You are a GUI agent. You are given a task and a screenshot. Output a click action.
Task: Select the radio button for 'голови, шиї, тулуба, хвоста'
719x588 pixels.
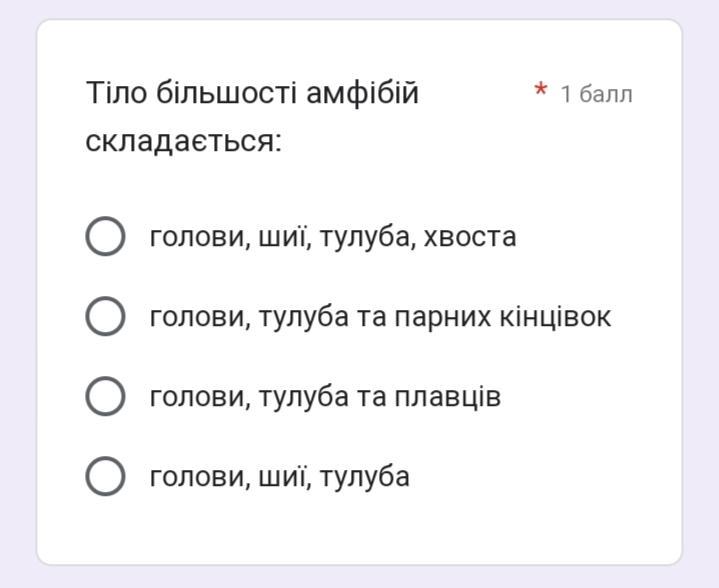(105, 236)
